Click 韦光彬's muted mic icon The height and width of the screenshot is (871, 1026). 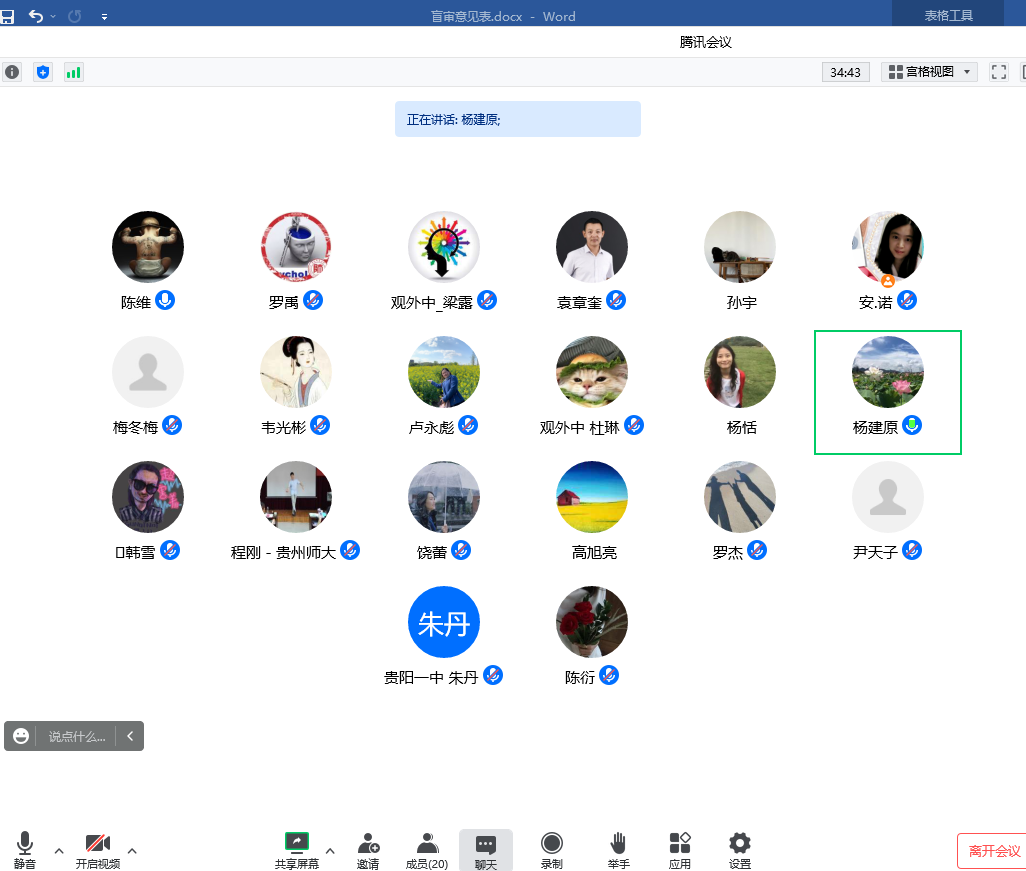319,425
